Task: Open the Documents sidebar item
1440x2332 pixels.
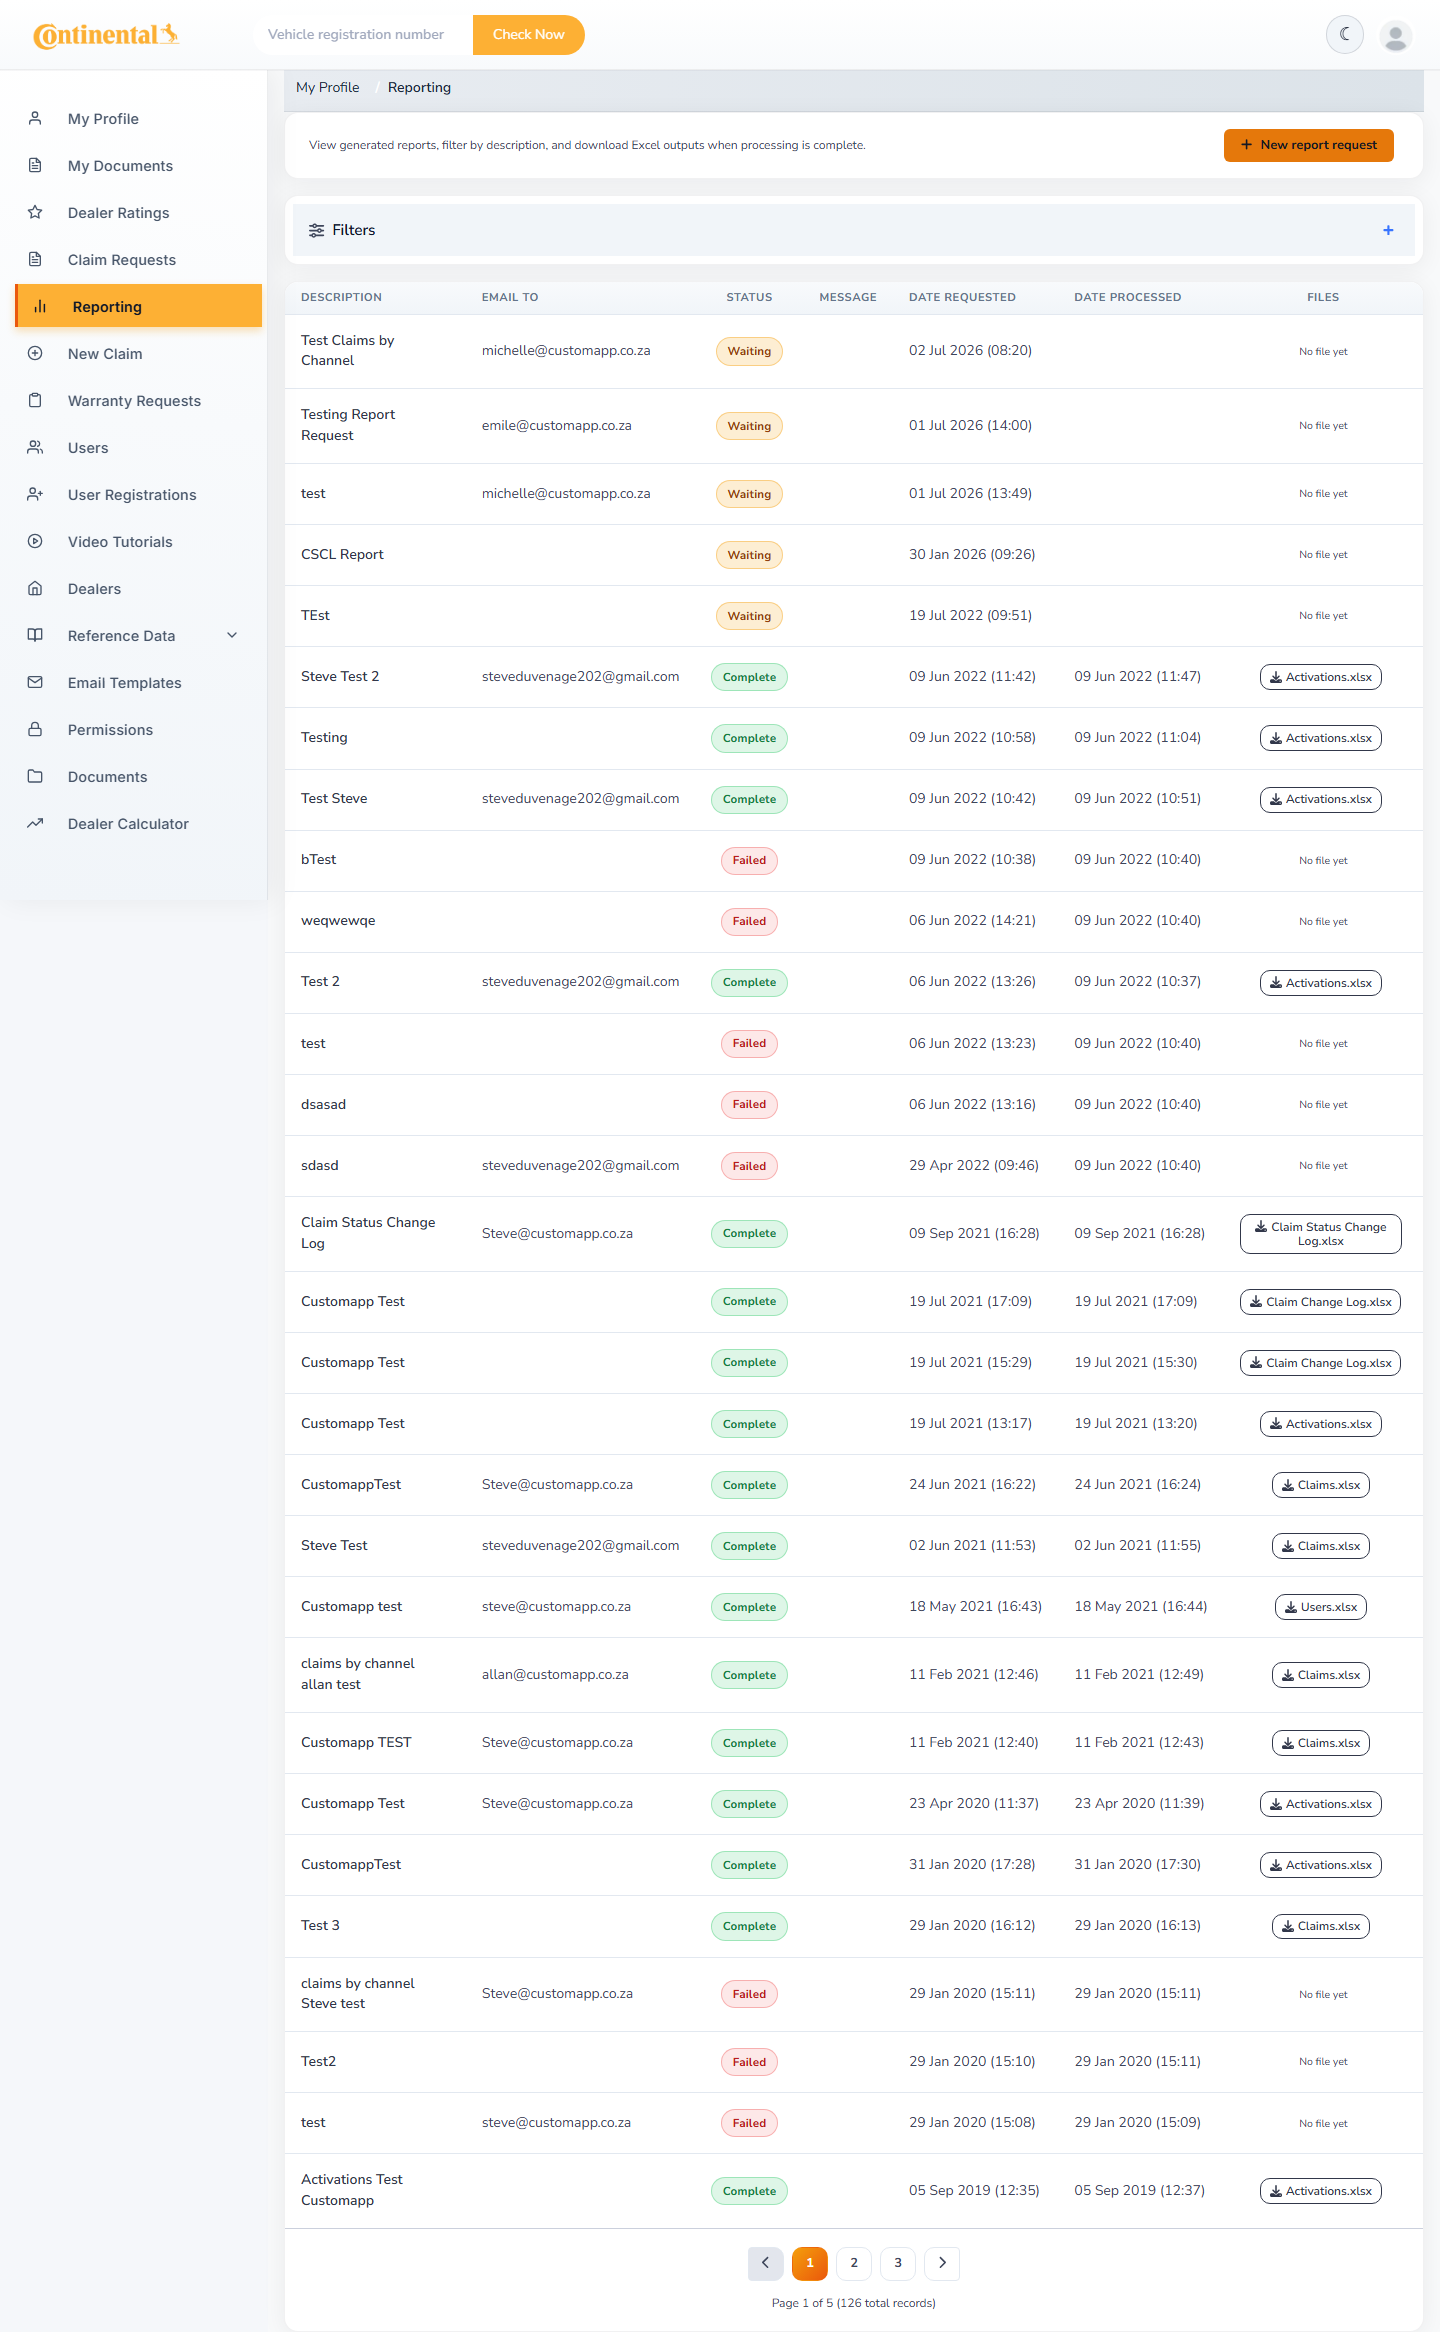Action: point(139,776)
